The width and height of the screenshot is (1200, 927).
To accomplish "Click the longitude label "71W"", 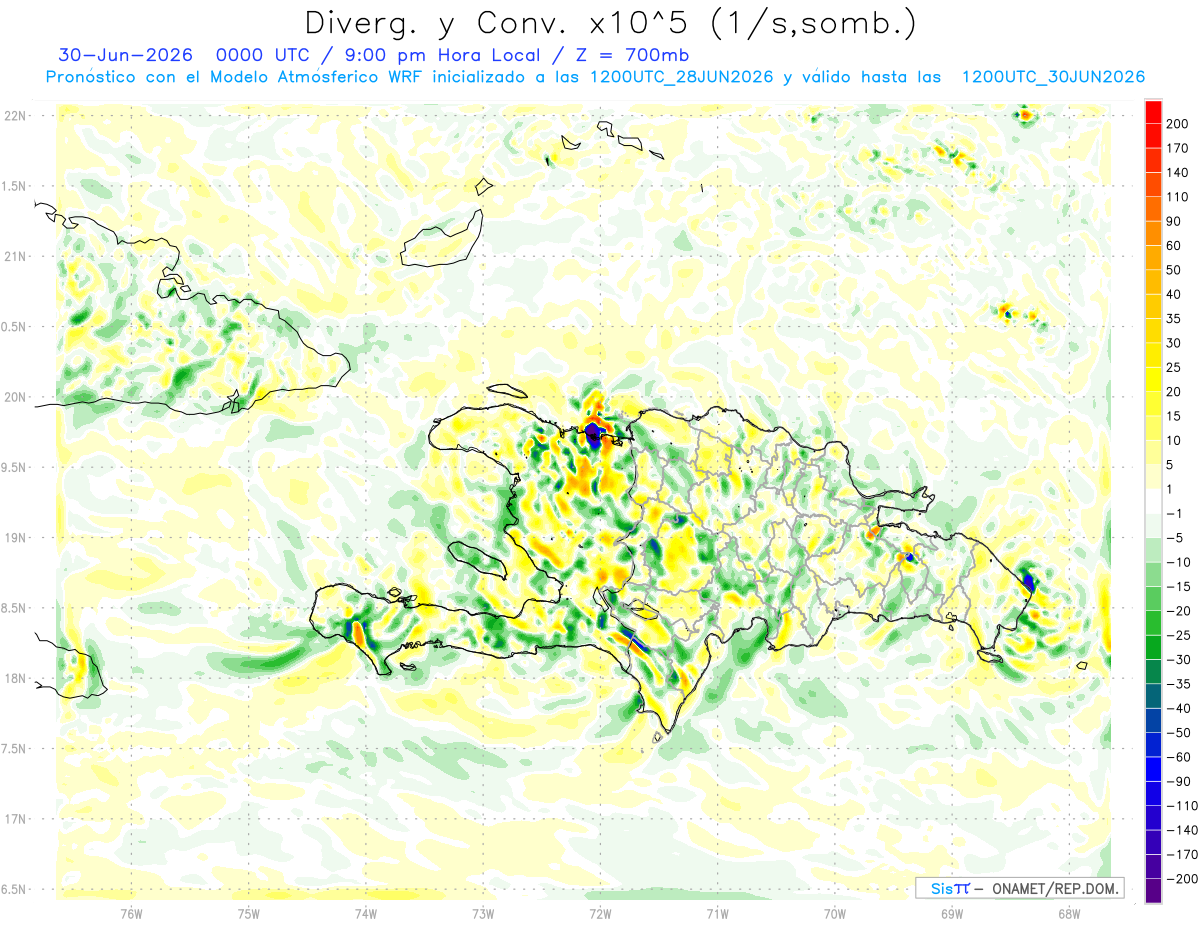I will point(717,914).
